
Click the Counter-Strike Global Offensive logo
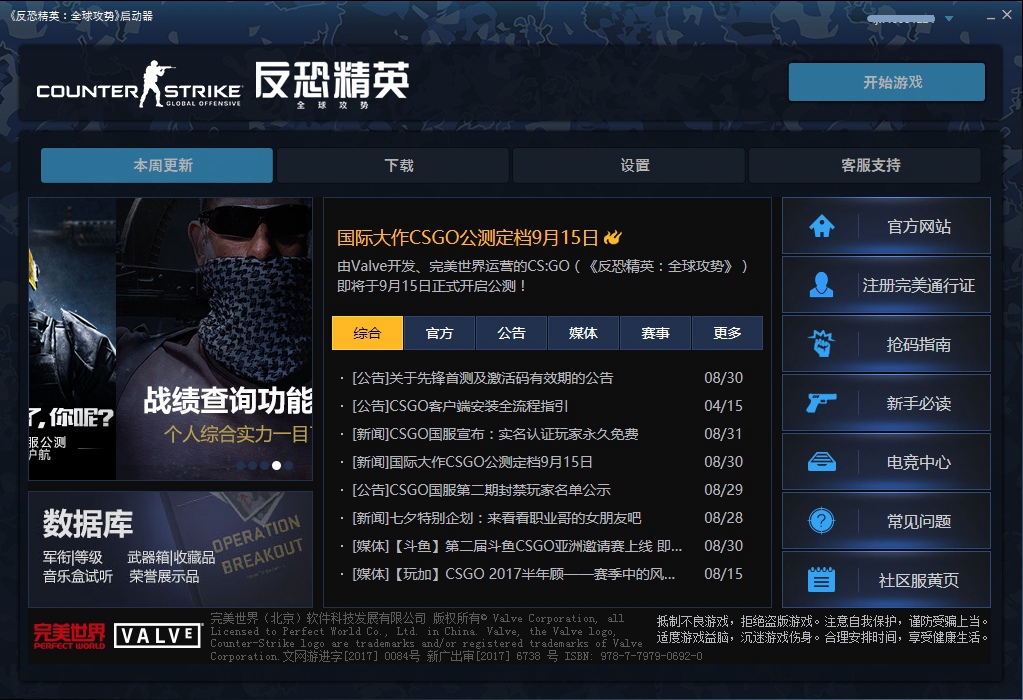(x=139, y=85)
